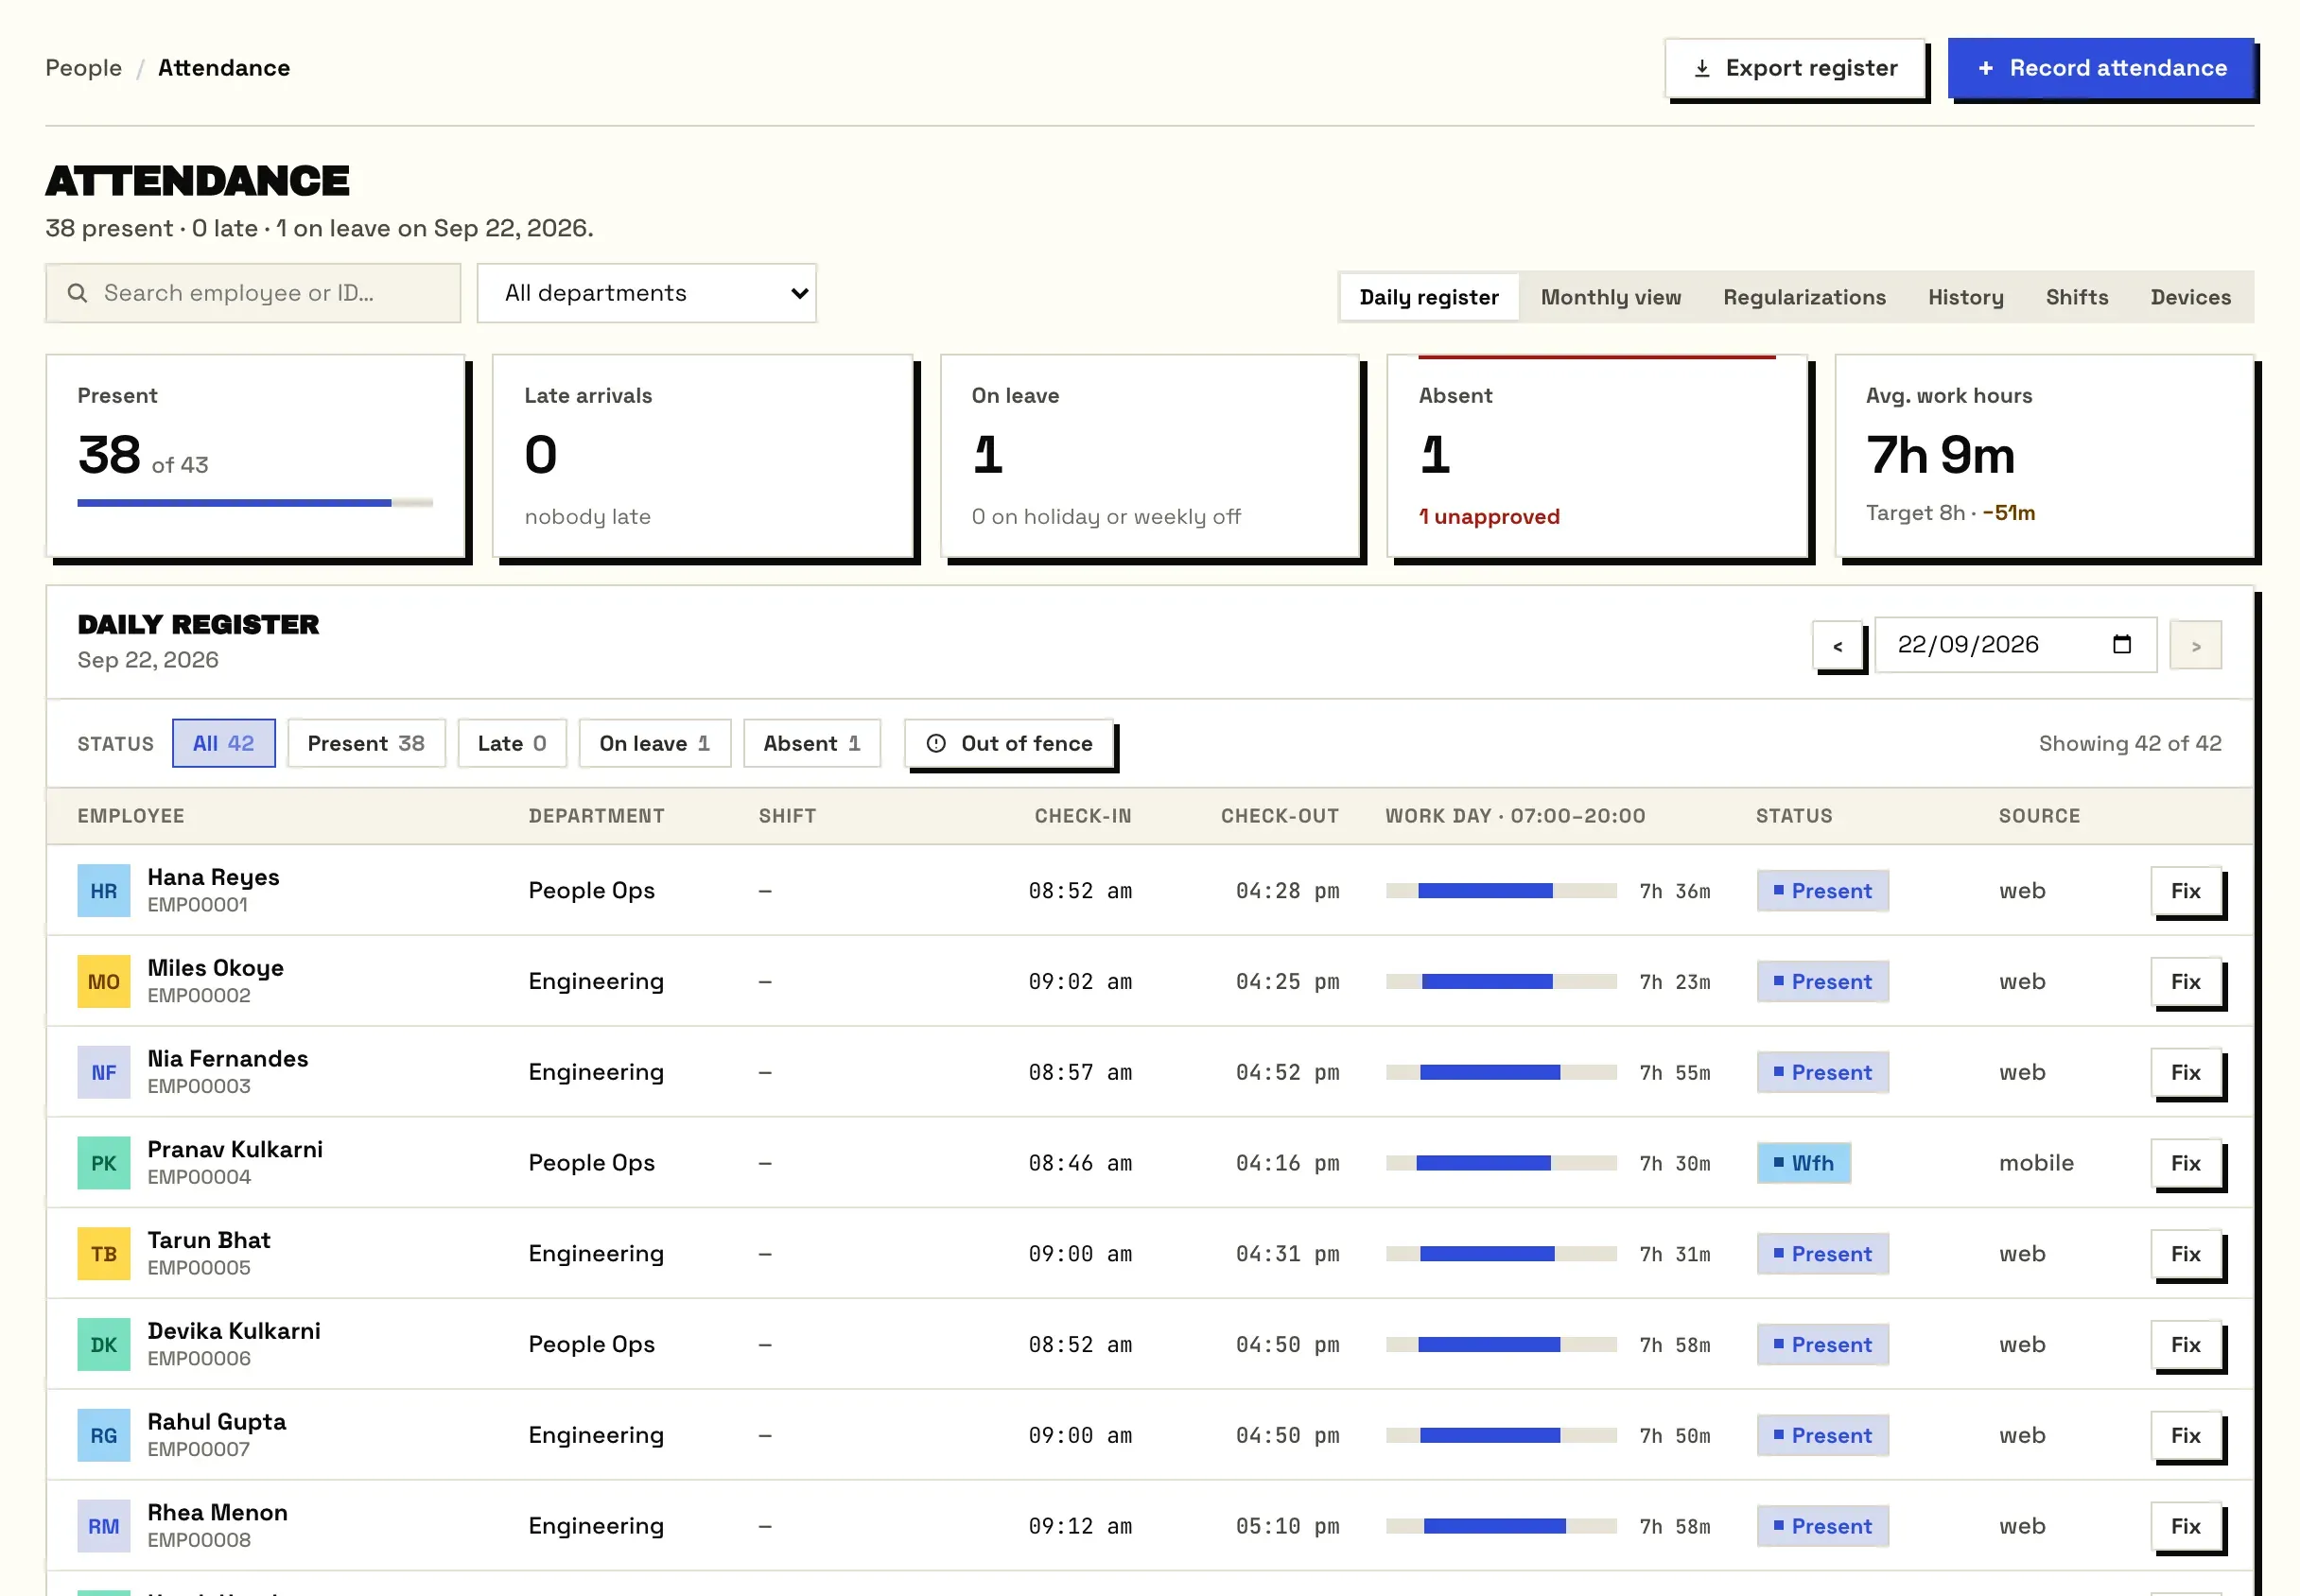The width and height of the screenshot is (2300, 1596).
Task: Click the 7h 55m duration for Nia Fernandes
Action: 1674,1073
